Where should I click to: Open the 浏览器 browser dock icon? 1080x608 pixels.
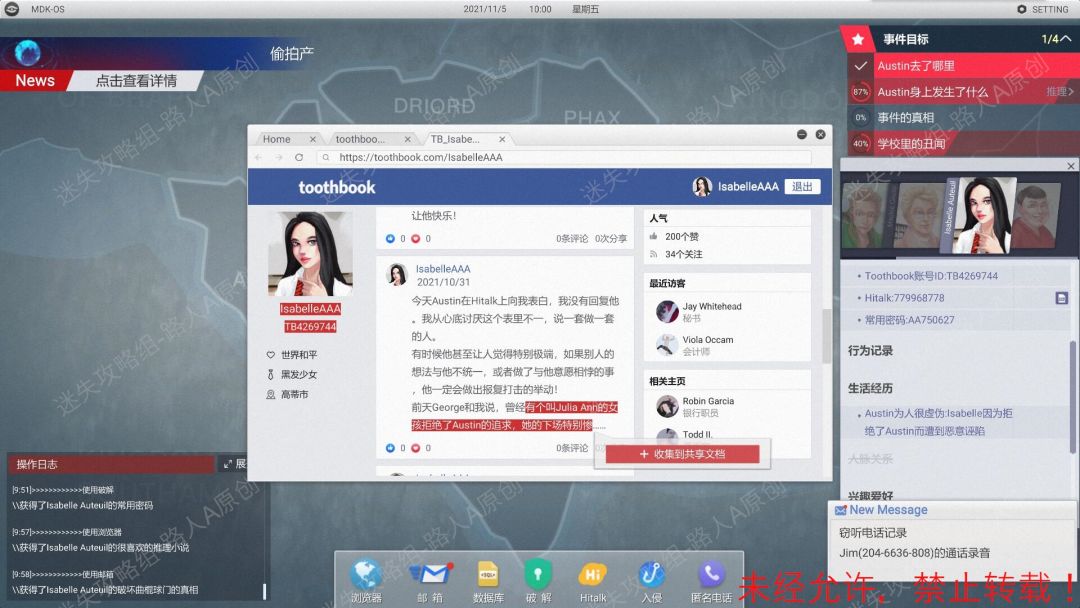tap(366, 574)
